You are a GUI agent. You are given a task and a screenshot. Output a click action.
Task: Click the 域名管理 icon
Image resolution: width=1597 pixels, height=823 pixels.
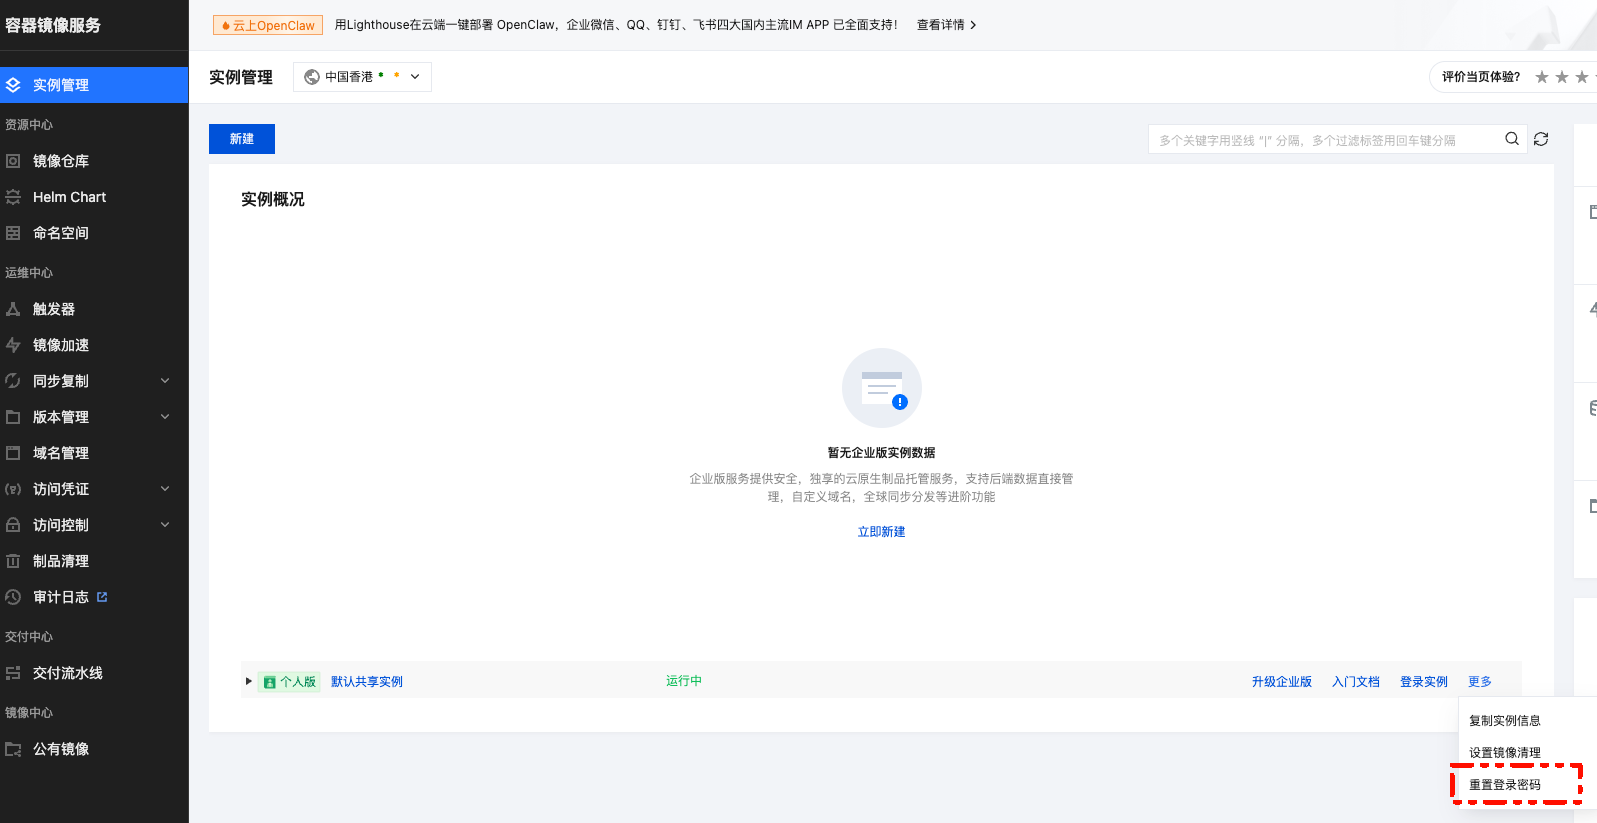click(x=13, y=453)
